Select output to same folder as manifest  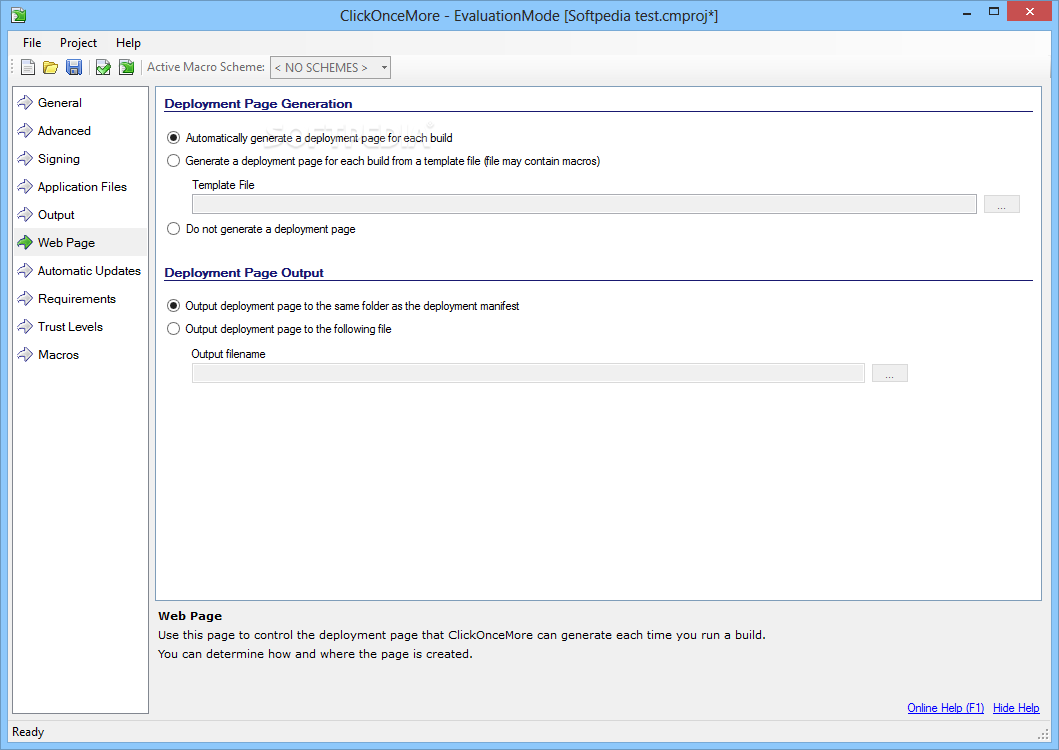point(342,306)
